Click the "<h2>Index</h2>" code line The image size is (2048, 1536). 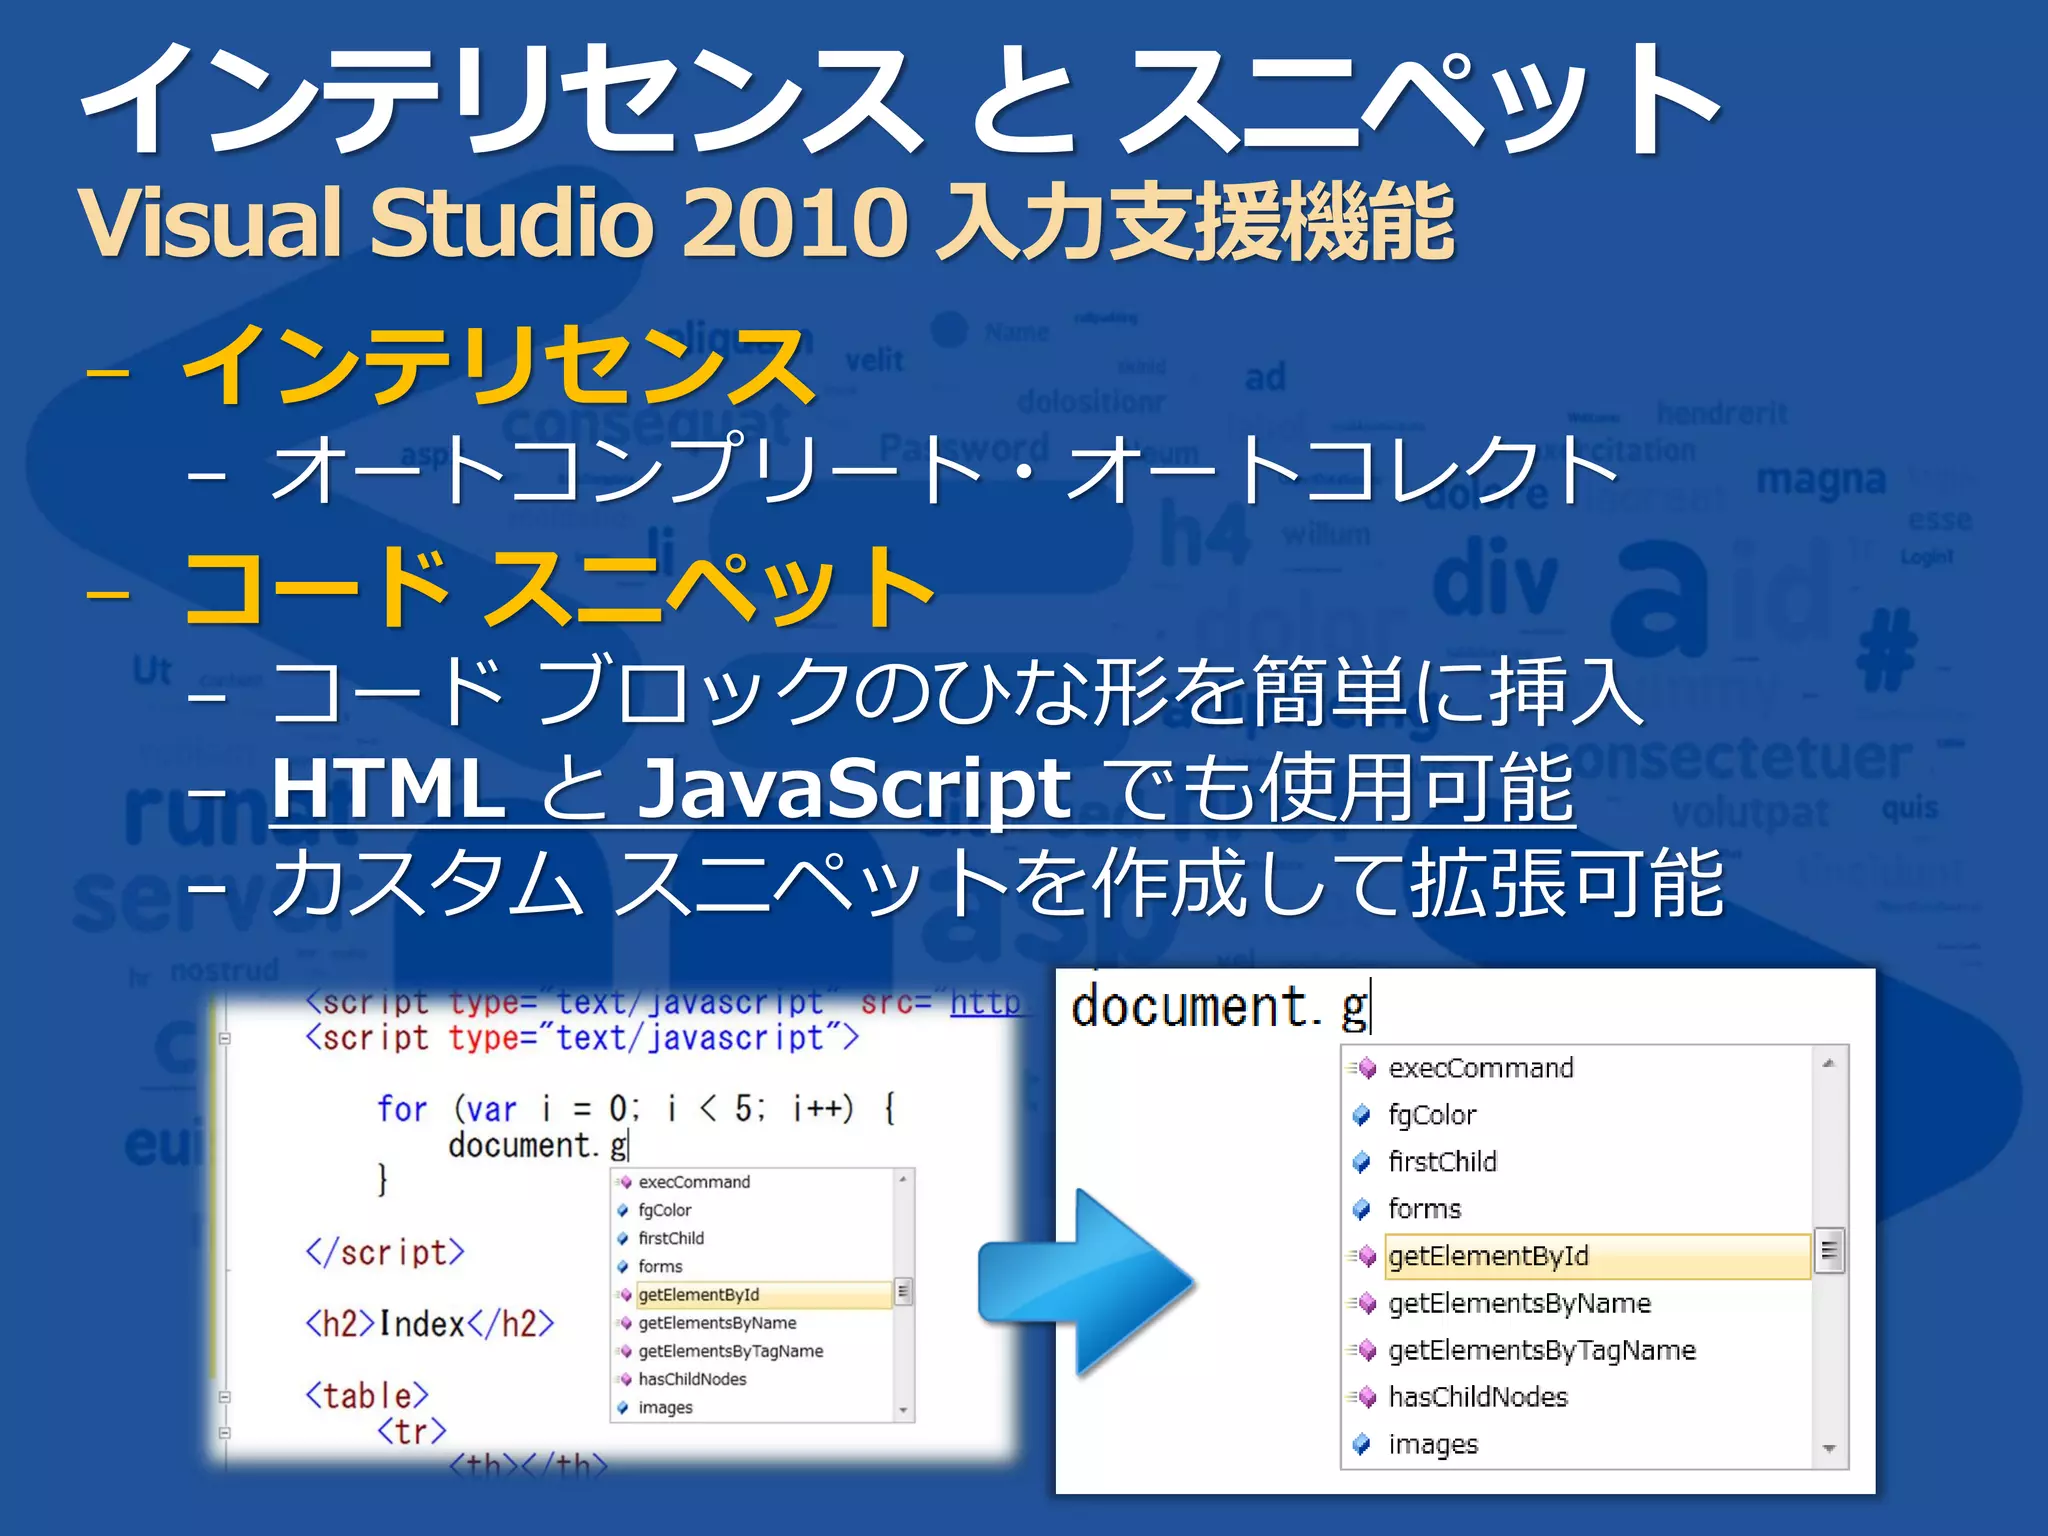pos(430,1324)
